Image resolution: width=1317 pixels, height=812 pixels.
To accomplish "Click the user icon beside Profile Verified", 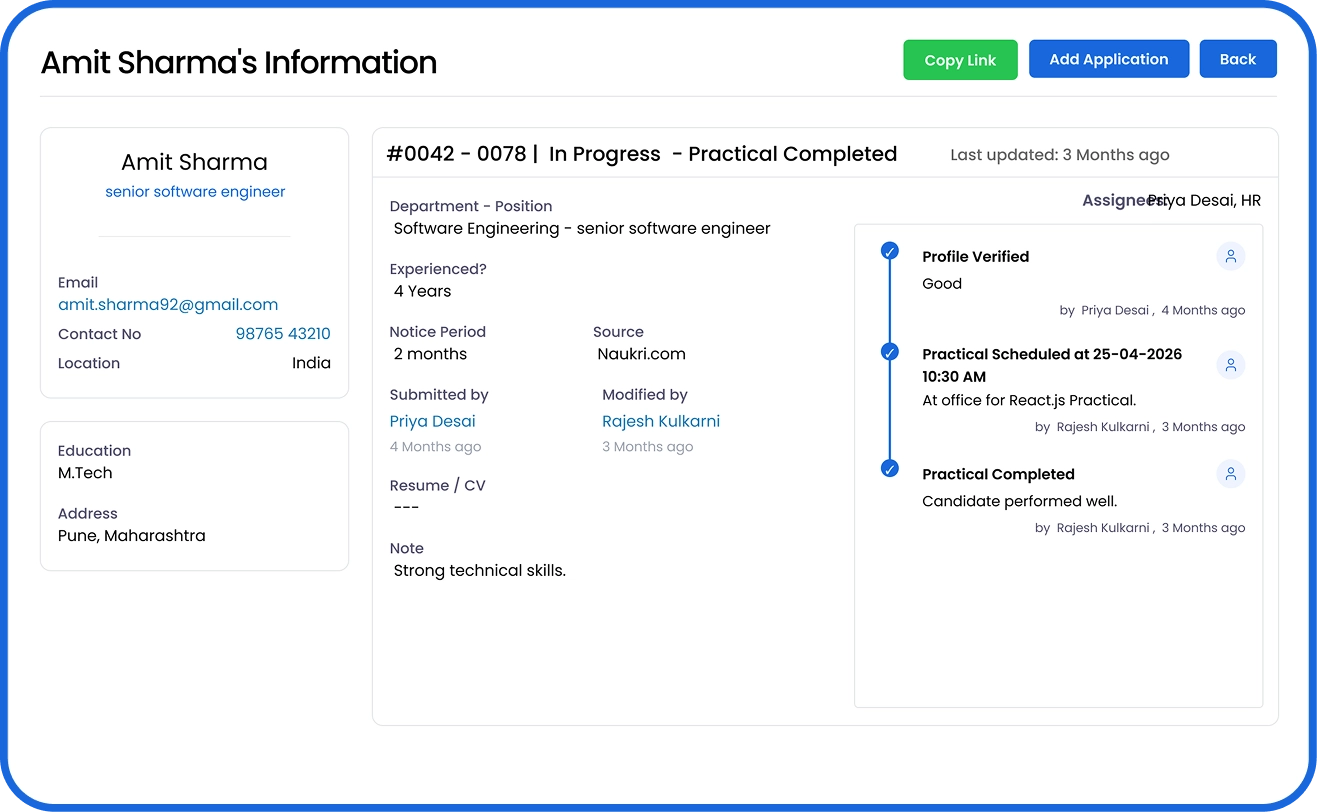I will pos(1231,257).
